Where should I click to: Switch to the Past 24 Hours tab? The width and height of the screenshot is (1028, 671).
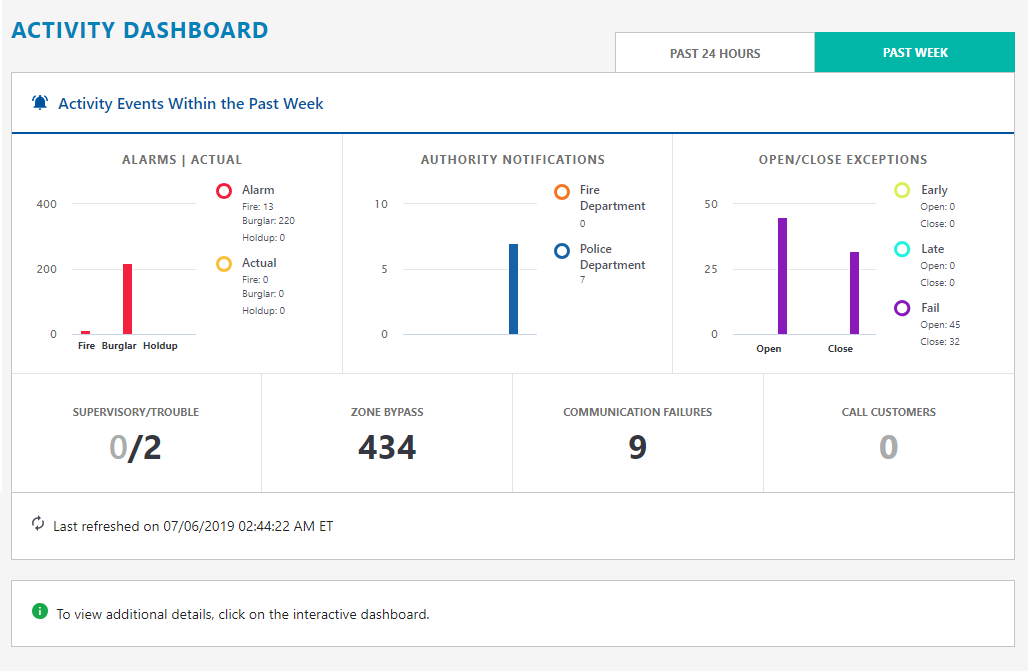(x=715, y=53)
